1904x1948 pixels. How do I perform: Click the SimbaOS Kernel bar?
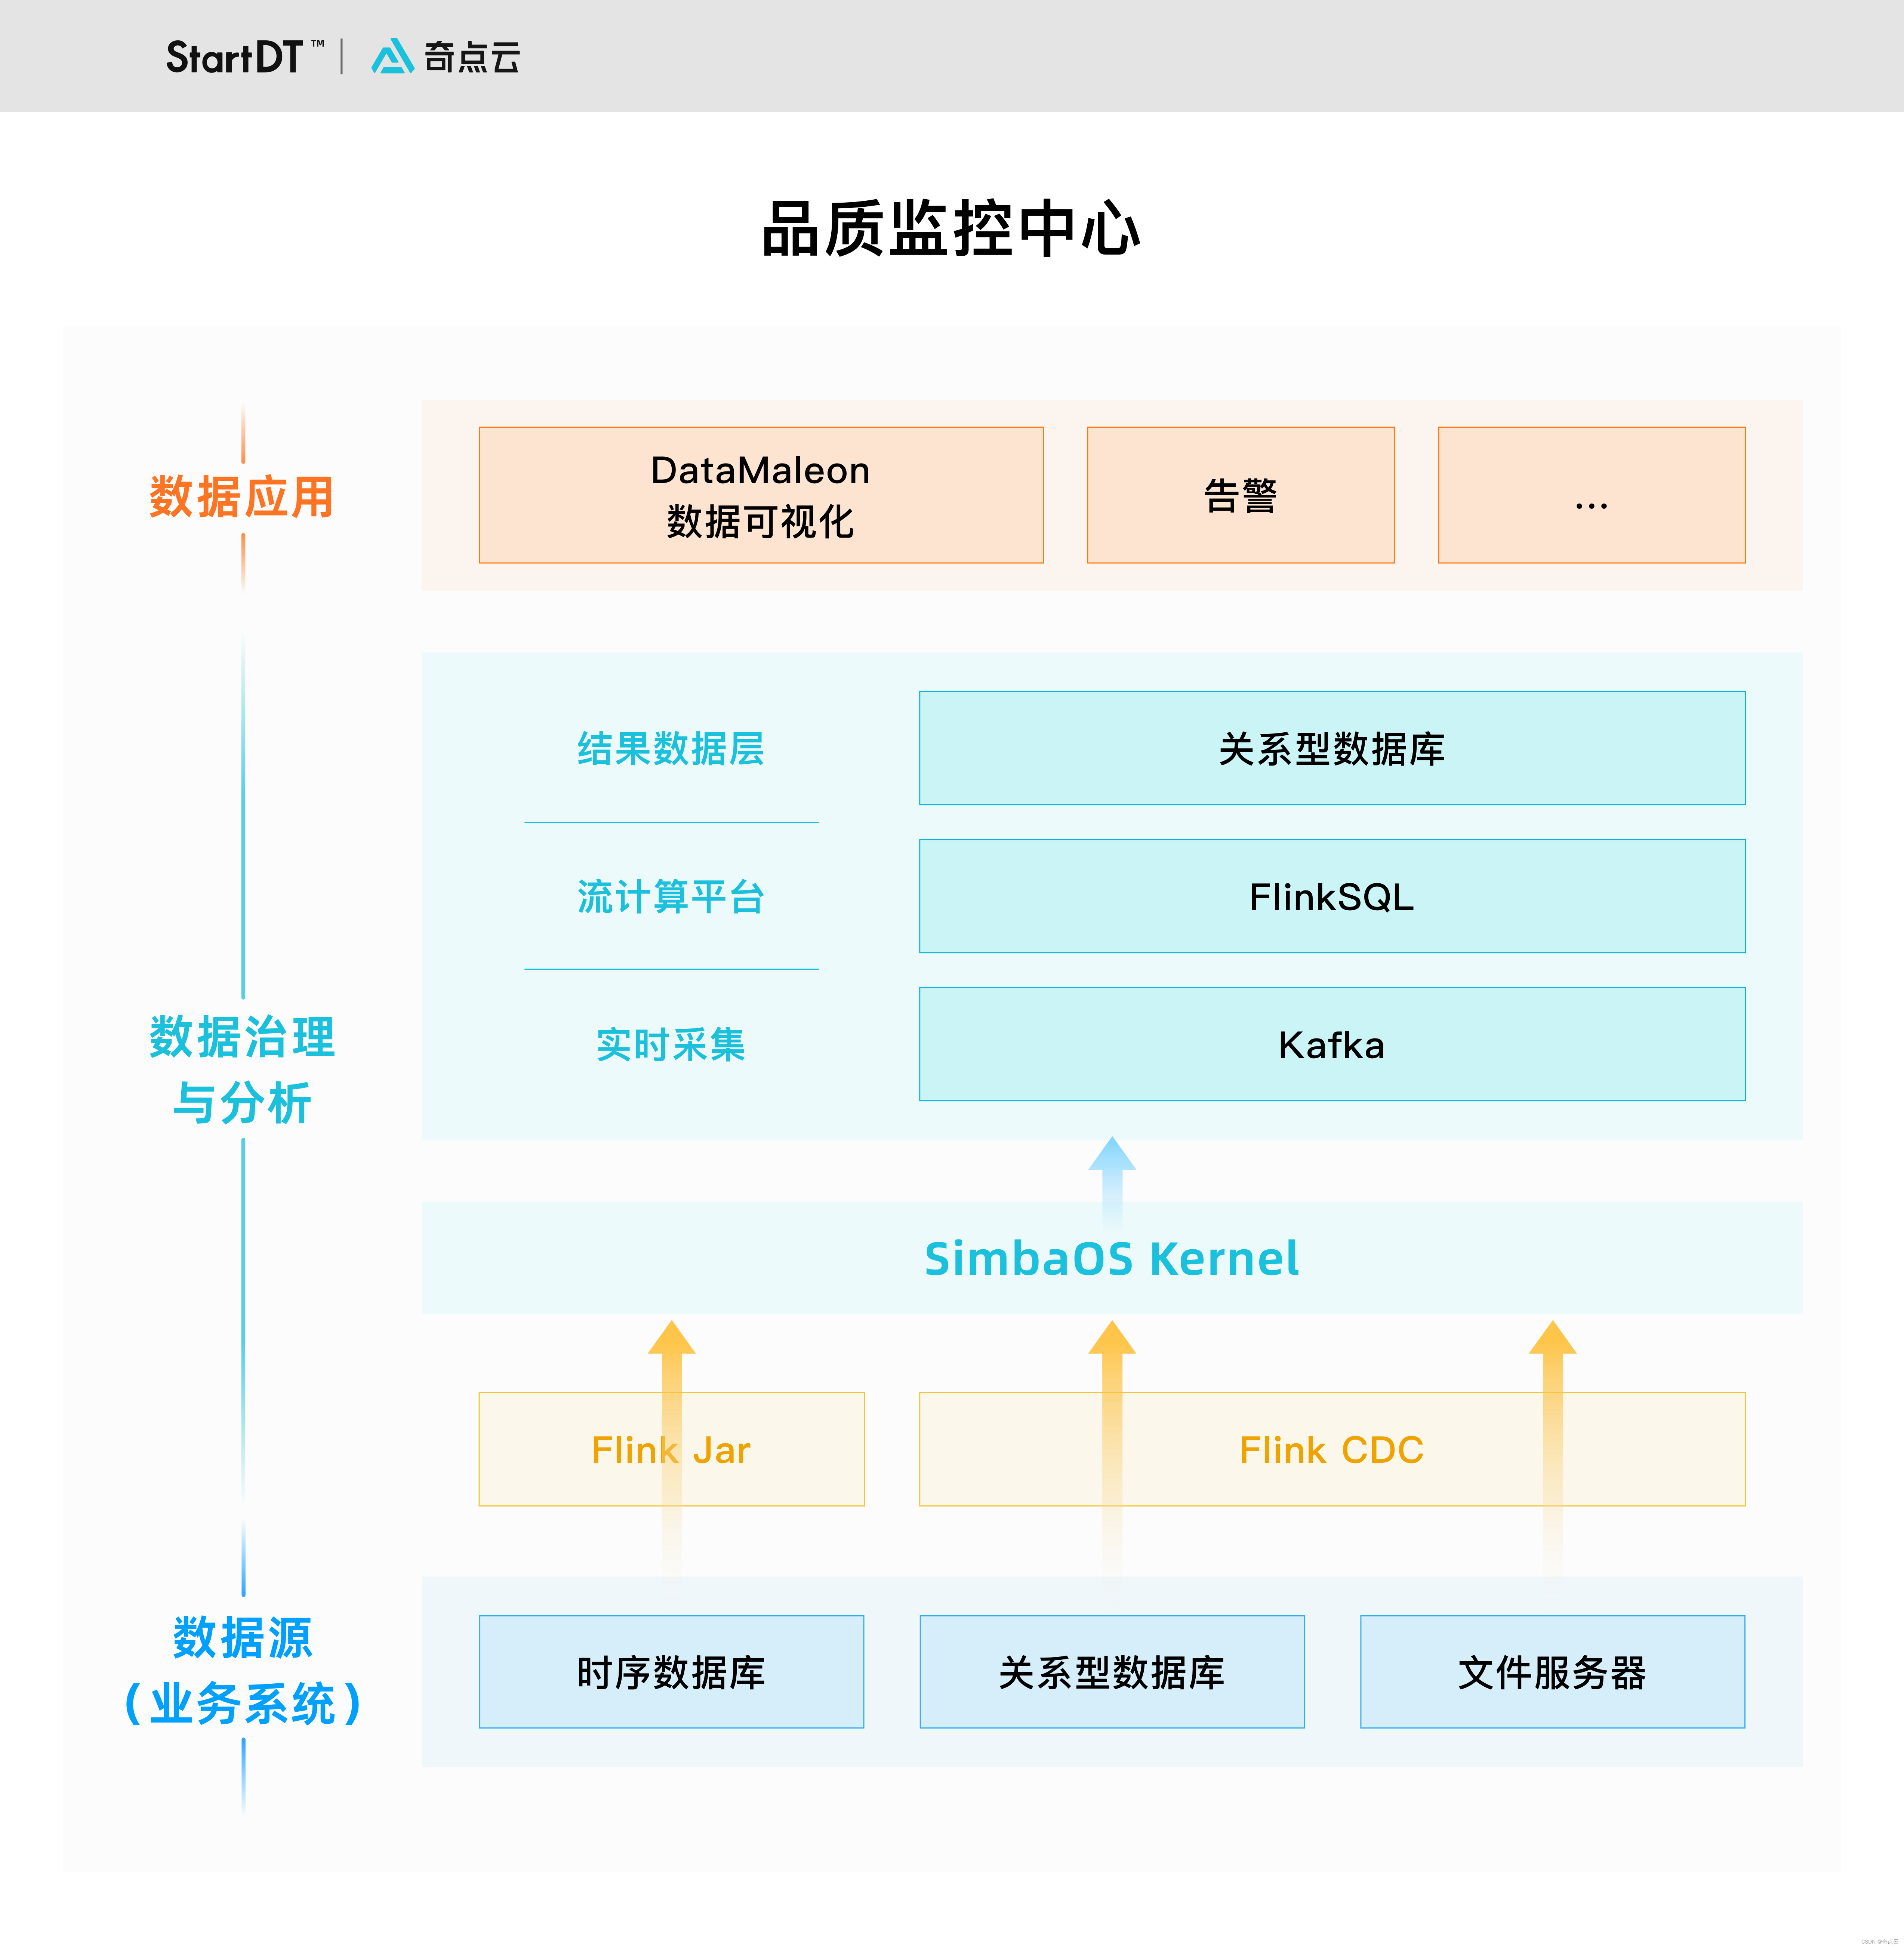point(1112,1258)
